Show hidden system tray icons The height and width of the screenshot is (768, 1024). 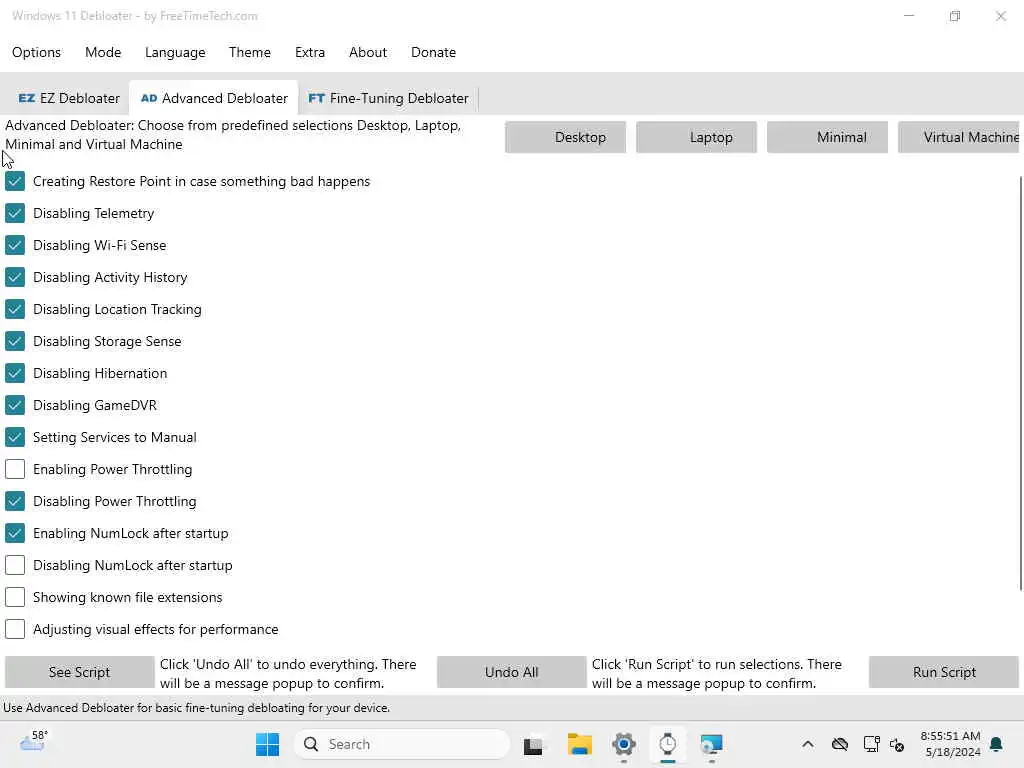(x=808, y=744)
